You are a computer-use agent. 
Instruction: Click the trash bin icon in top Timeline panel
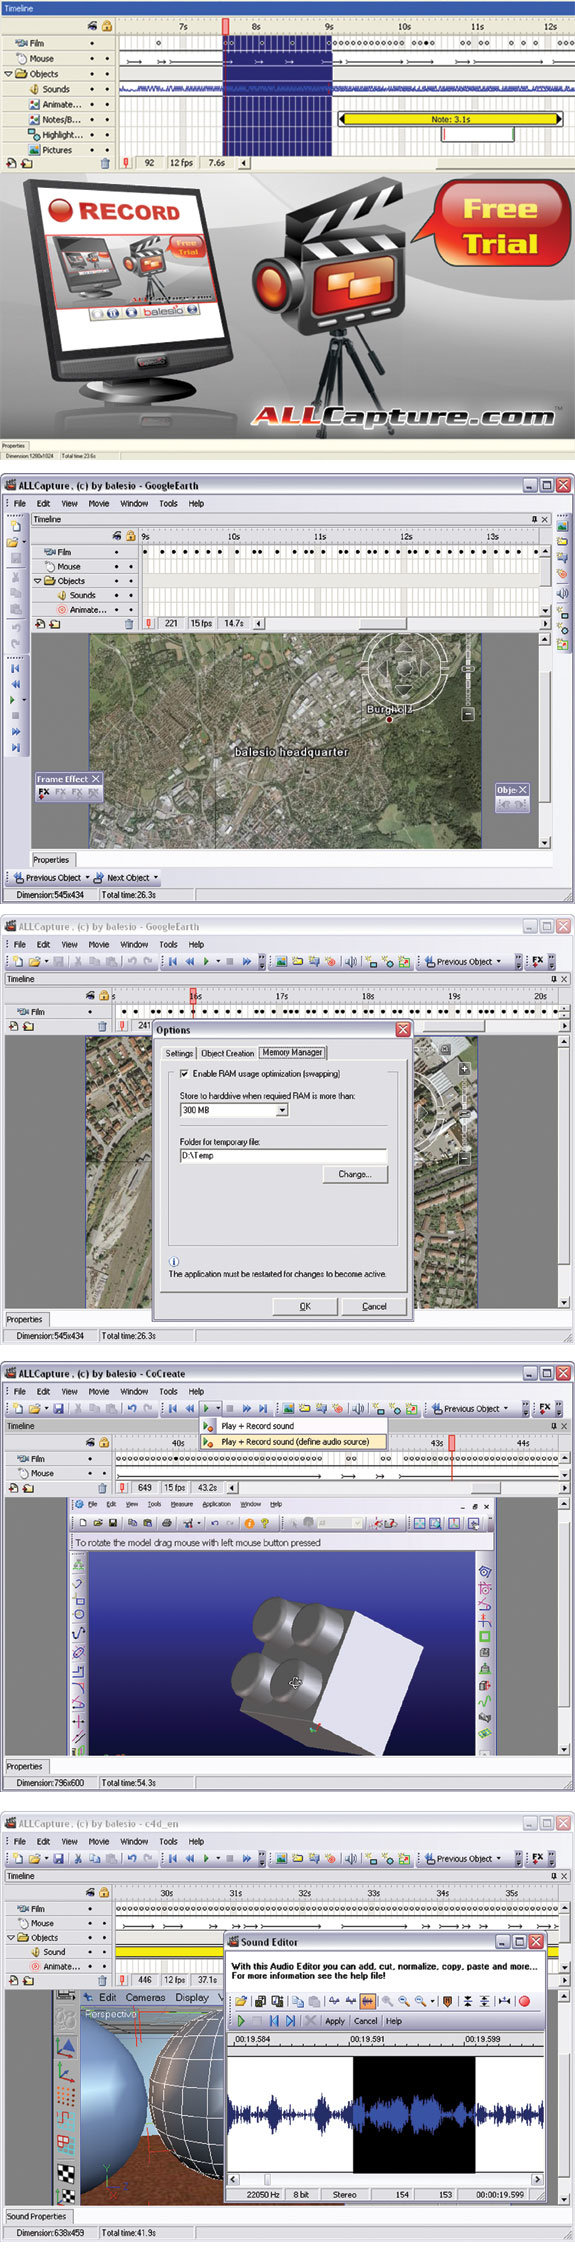(105, 162)
